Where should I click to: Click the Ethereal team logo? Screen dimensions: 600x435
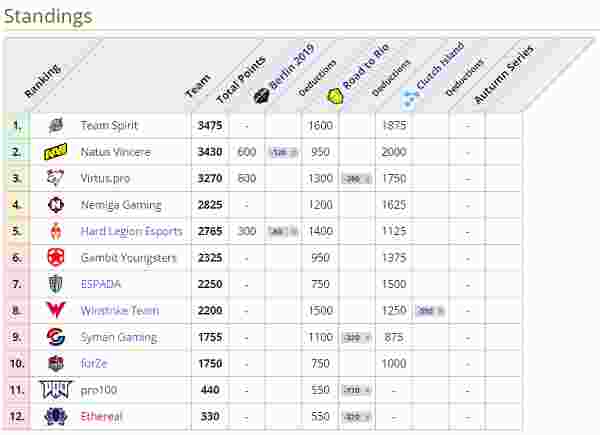(x=56, y=416)
